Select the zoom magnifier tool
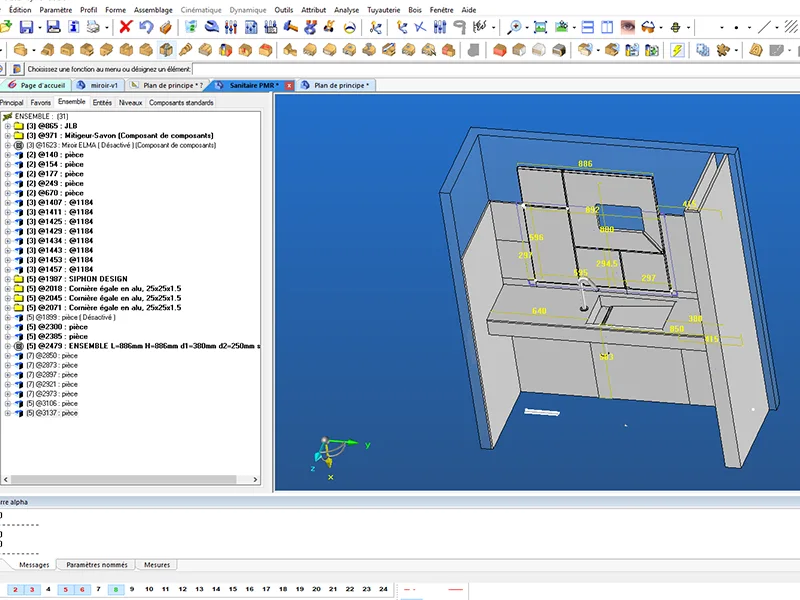This screenshot has width=800, height=600. click(515, 27)
